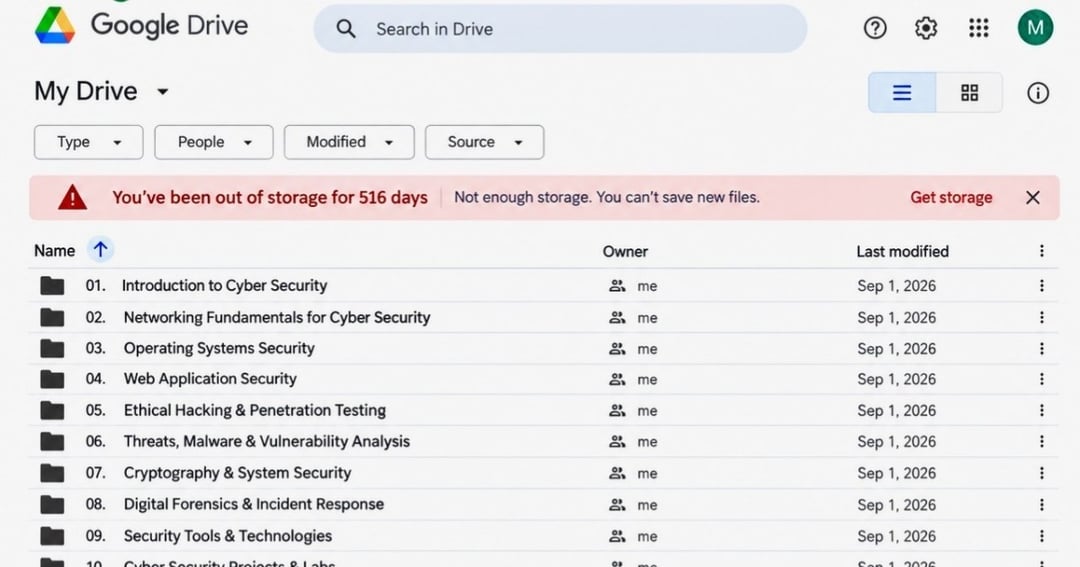
Task: Open sort options in the table header
Action: 1041,251
